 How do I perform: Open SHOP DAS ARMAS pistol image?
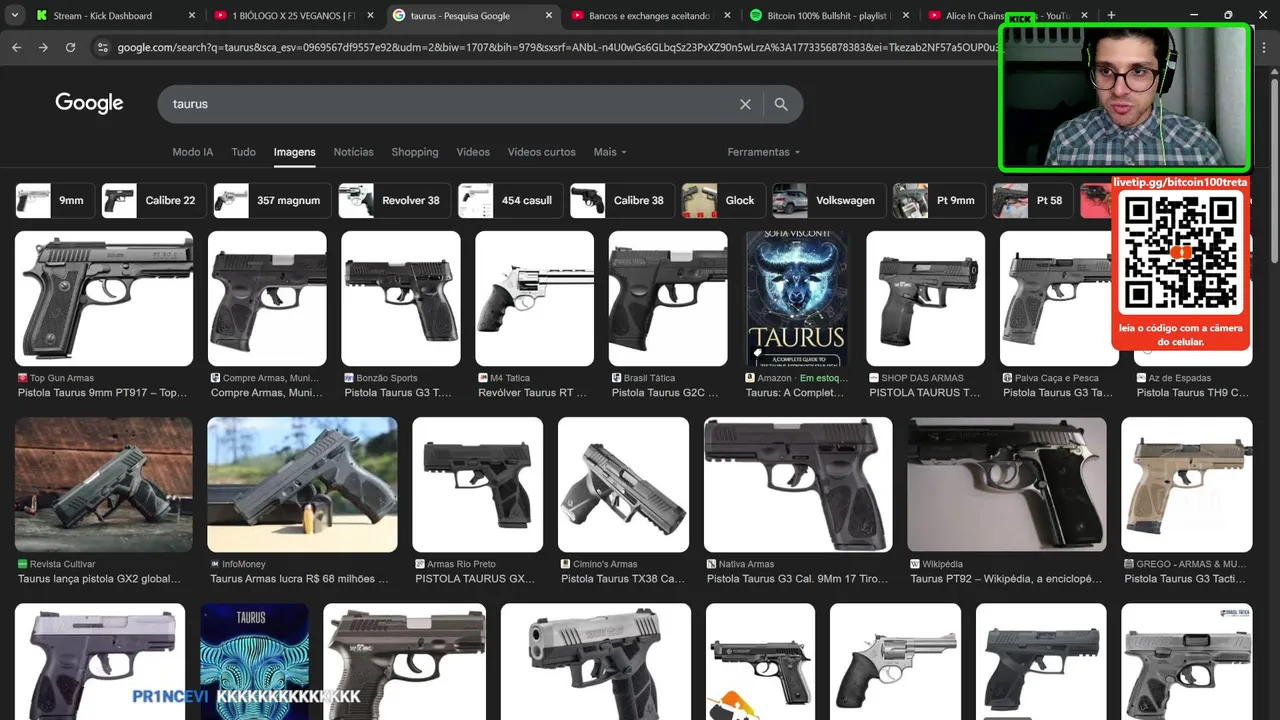point(925,299)
